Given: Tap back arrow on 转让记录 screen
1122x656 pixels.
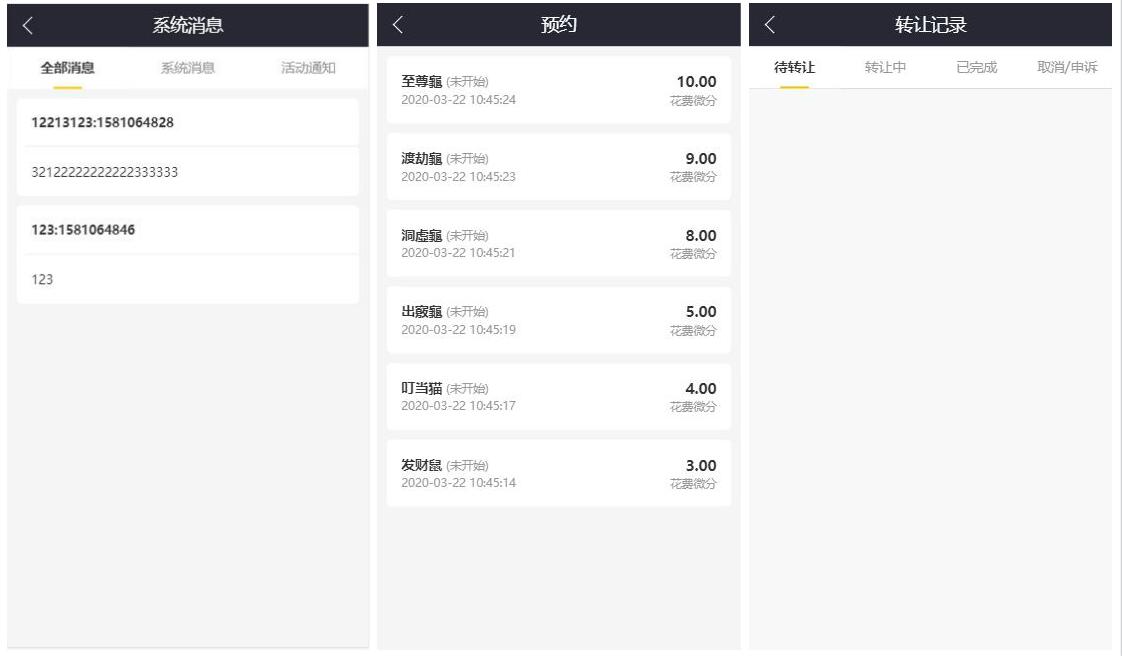Looking at the screenshot, I should (x=770, y=25).
